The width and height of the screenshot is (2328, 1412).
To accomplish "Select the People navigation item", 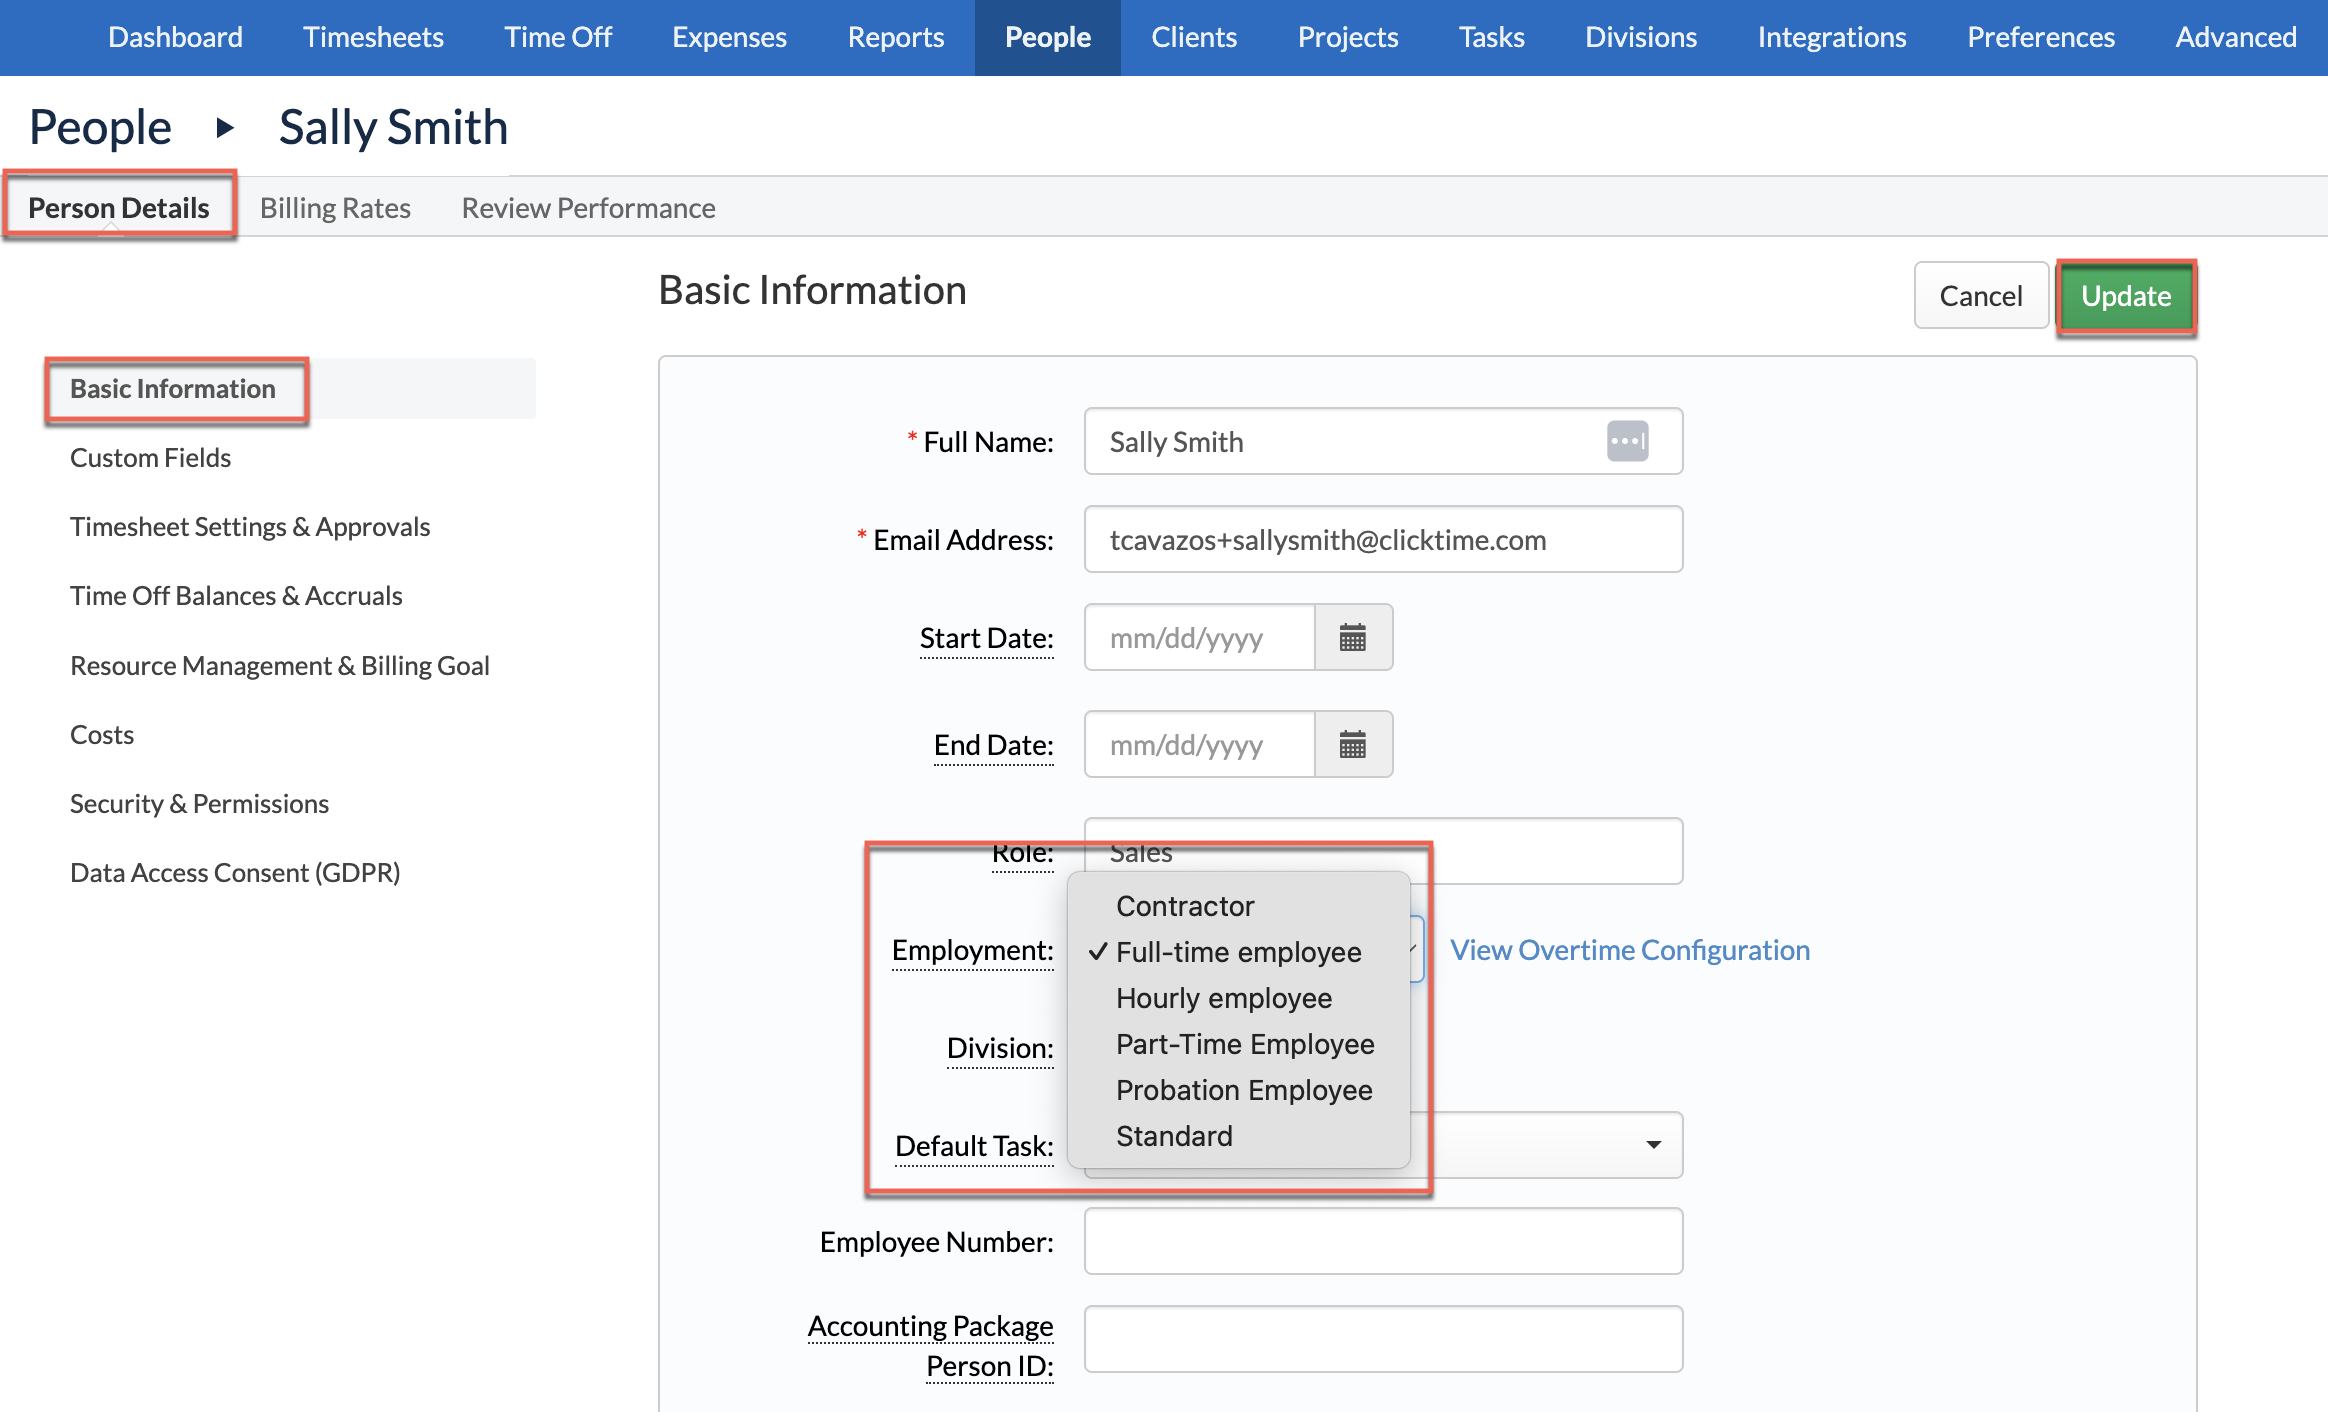I will 1048,37.
